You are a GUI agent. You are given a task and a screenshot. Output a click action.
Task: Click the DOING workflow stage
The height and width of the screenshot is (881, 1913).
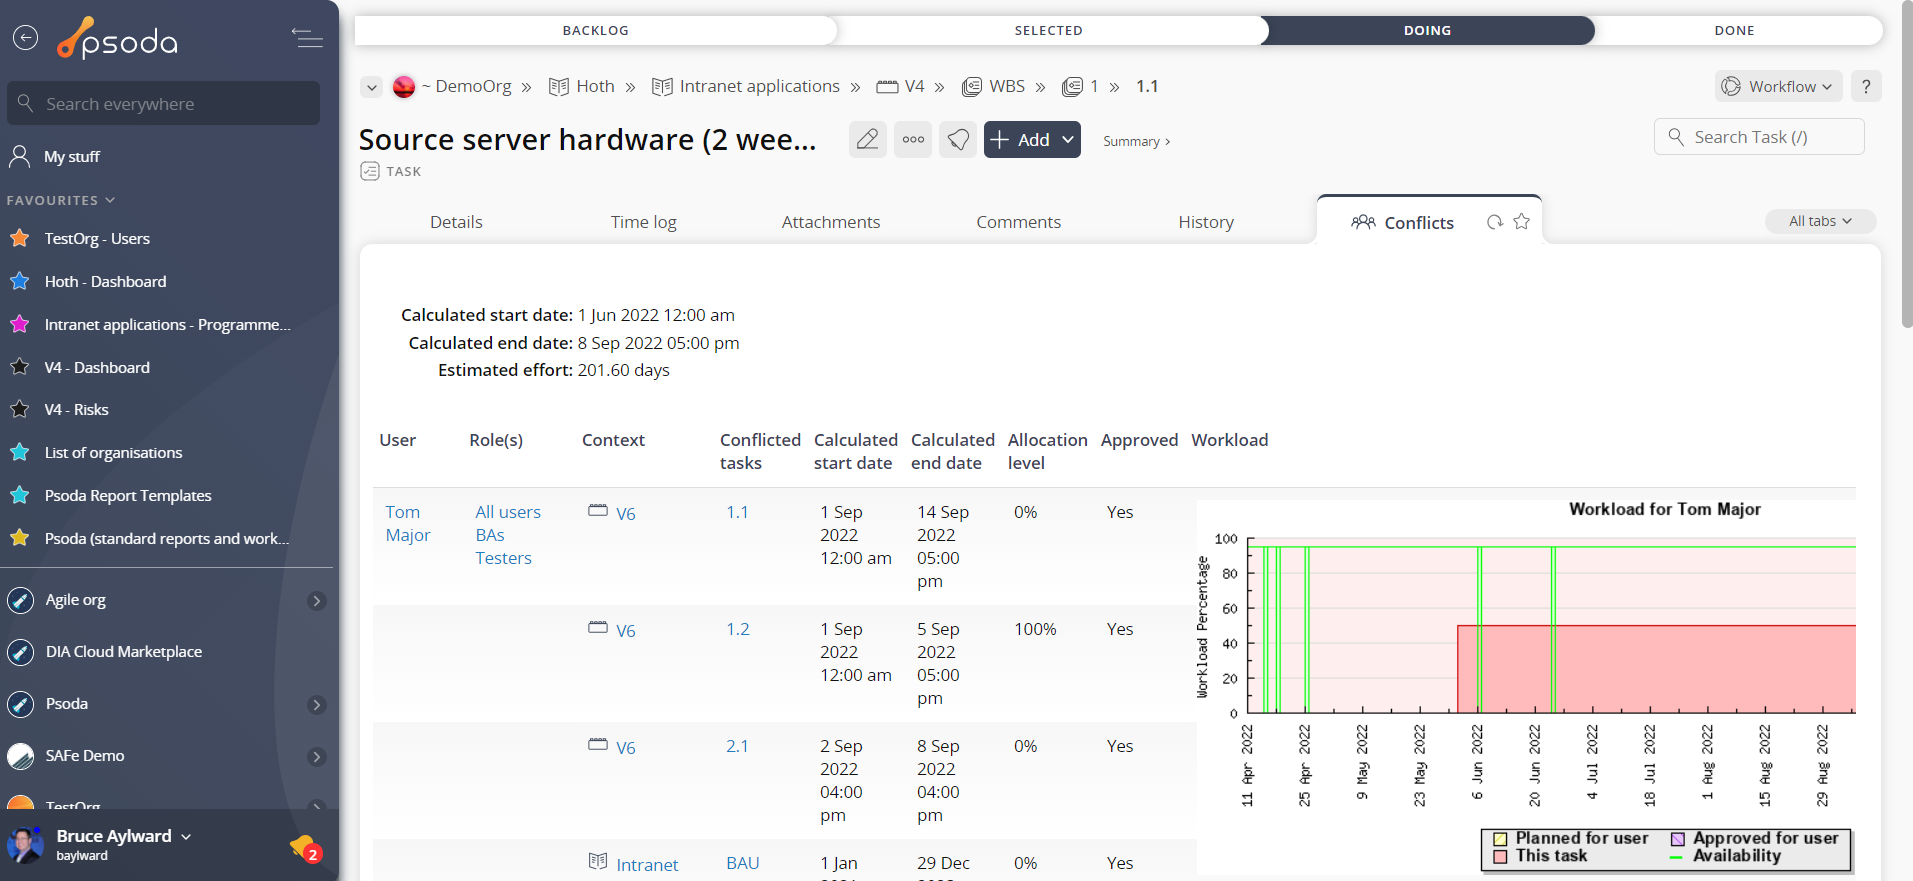coord(1427,30)
